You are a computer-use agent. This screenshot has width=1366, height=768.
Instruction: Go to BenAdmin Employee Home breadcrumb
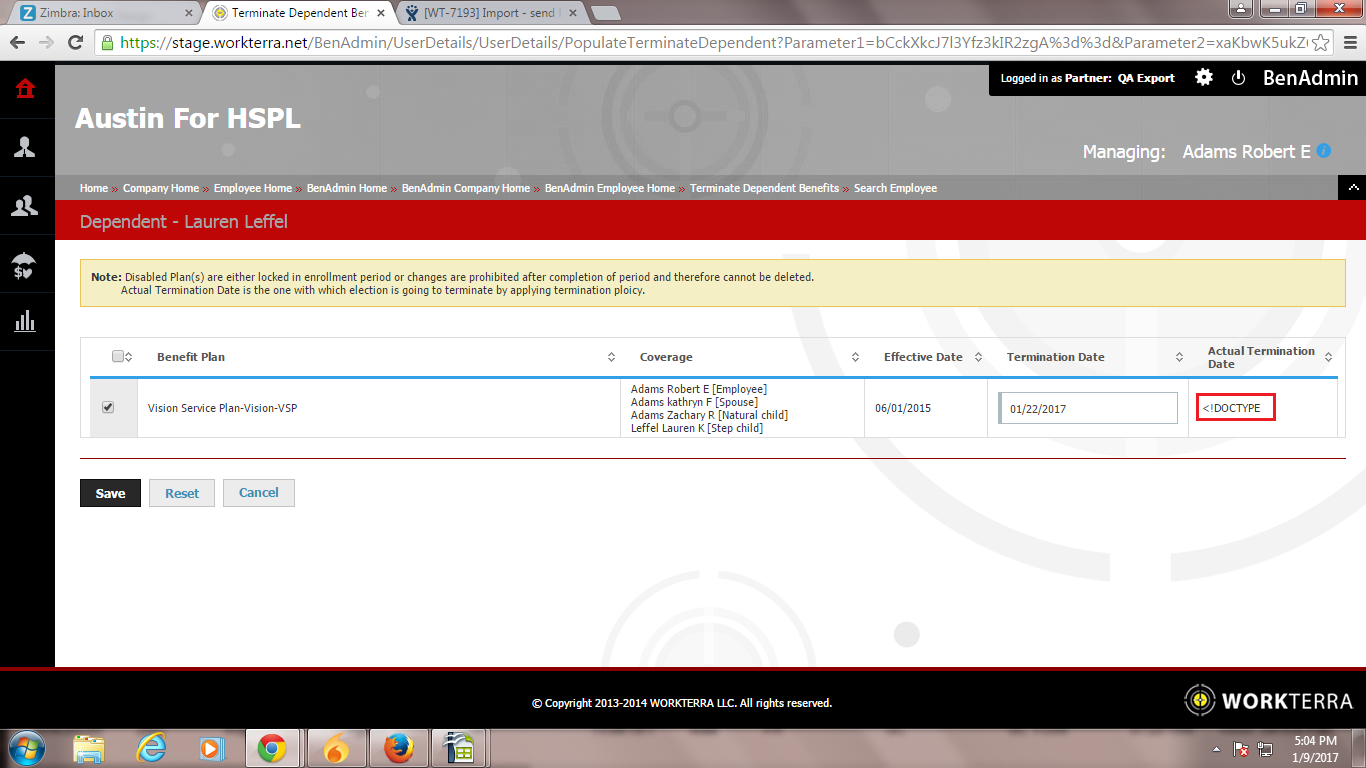point(610,188)
